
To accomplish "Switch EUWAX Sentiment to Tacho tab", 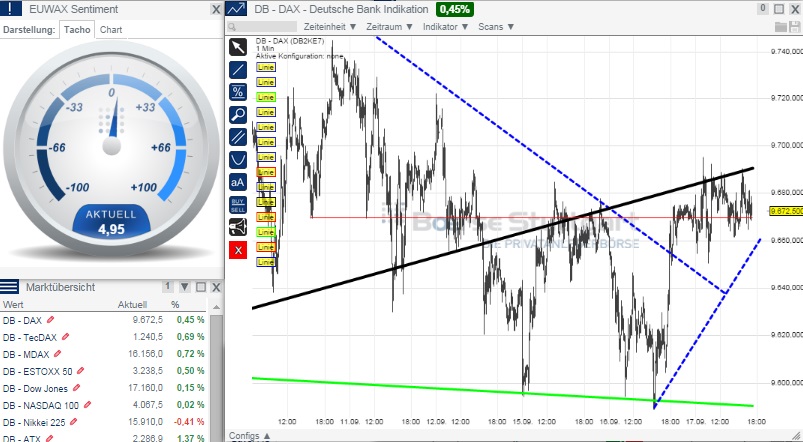I will [77, 30].
